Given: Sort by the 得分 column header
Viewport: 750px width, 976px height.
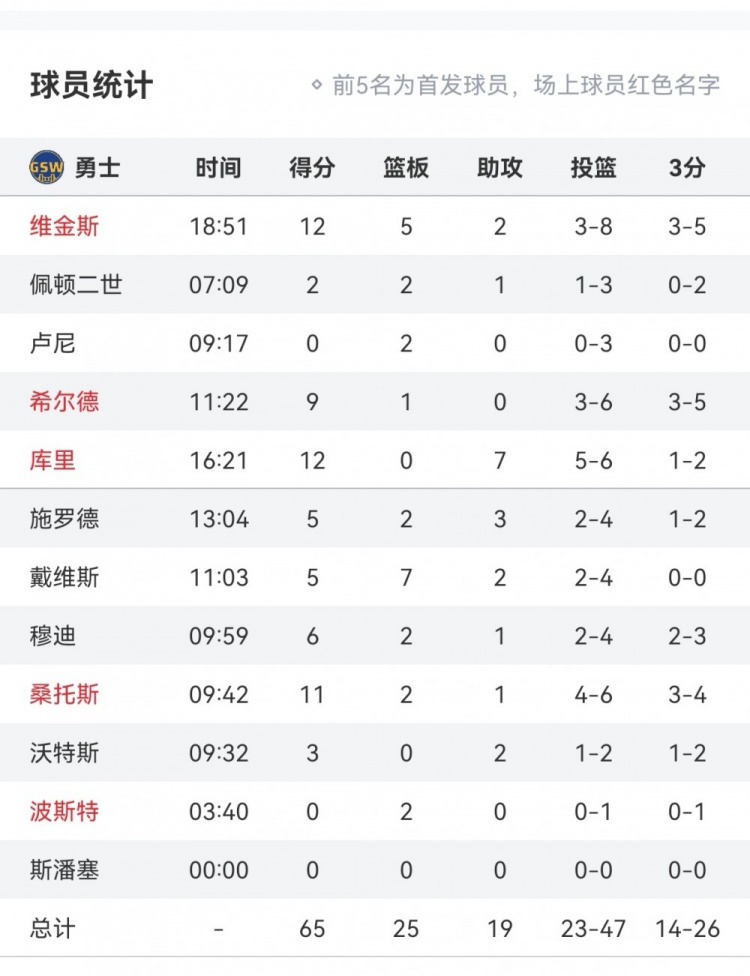Looking at the screenshot, I should pos(312,168).
